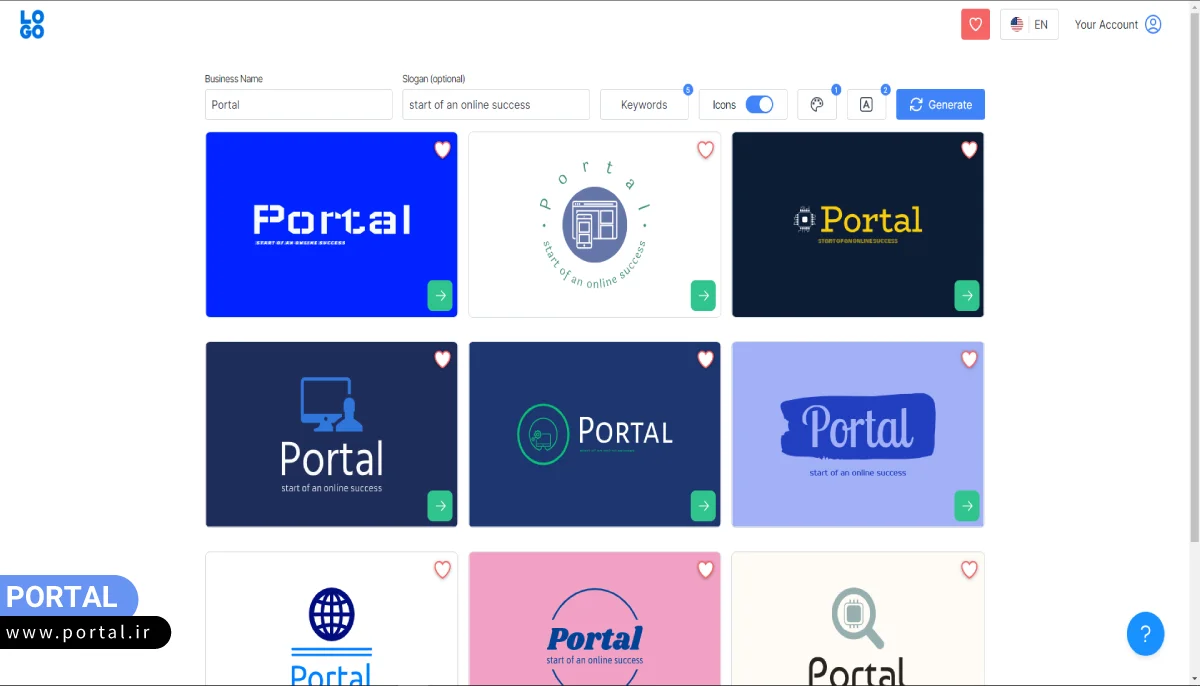Select the monitor-and-user Portal logo thumbnail
The height and width of the screenshot is (686, 1200).
pyautogui.click(x=331, y=434)
